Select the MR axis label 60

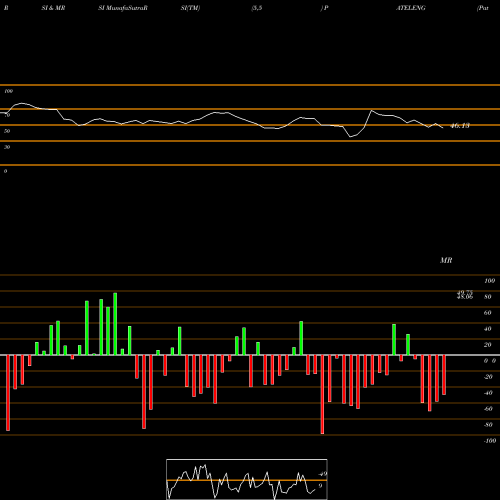coord(488,313)
